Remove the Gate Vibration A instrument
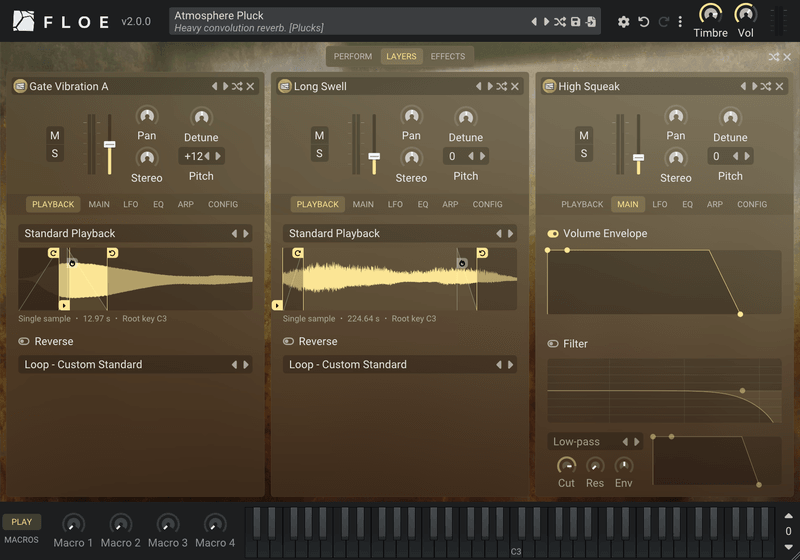Viewport: 800px width, 560px height. [x=251, y=86]
